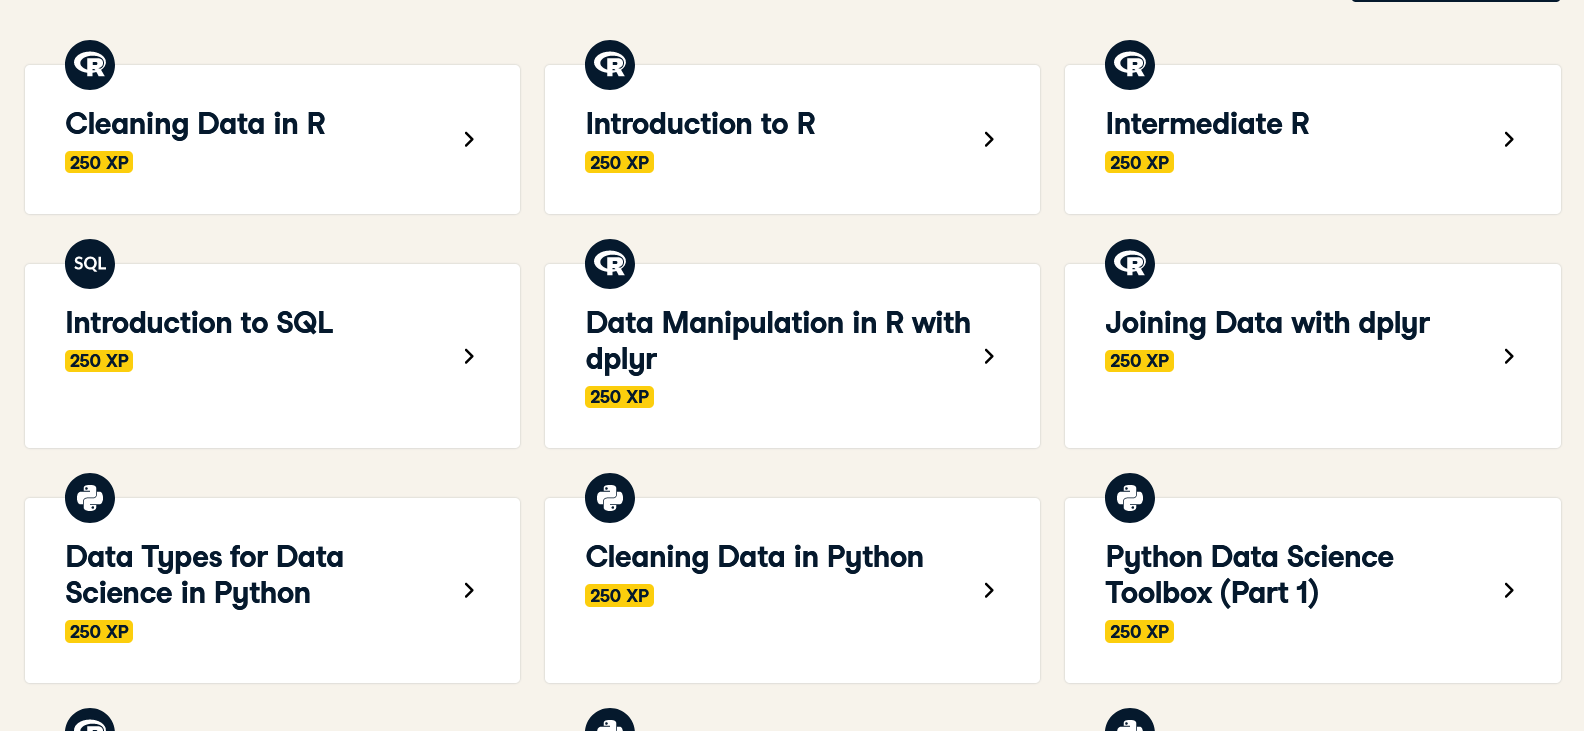
Task: Select Data Manipulation in R with dplyr title
Action: pos(777,340)
